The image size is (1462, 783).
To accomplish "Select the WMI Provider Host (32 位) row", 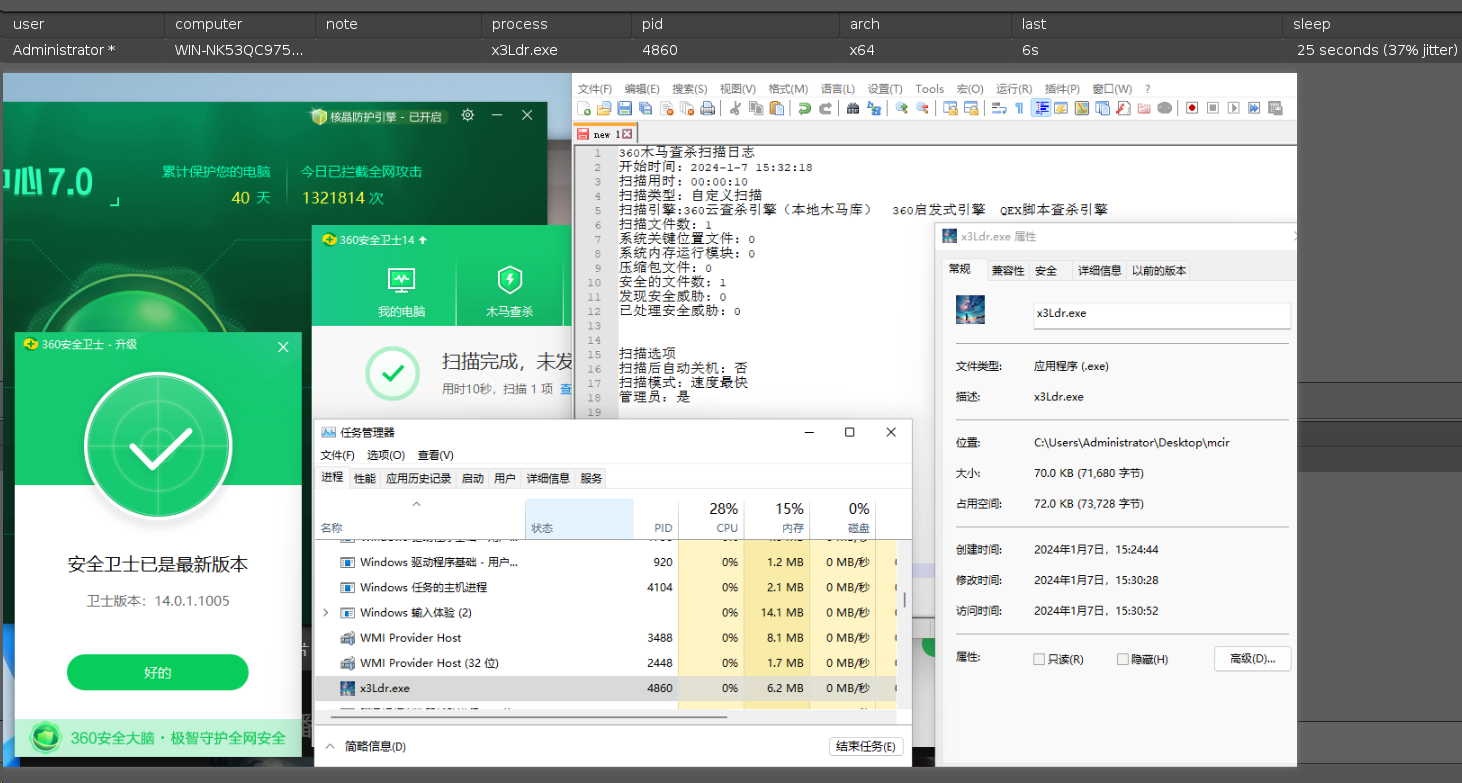I will point(606,663).
